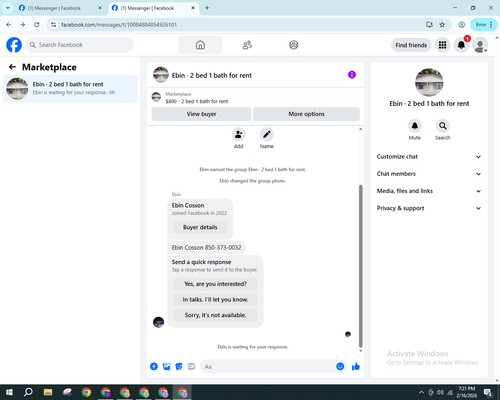Choose a GIF
Screen dimensions: 500x400
pyautogui.click(x=191, y=366)
